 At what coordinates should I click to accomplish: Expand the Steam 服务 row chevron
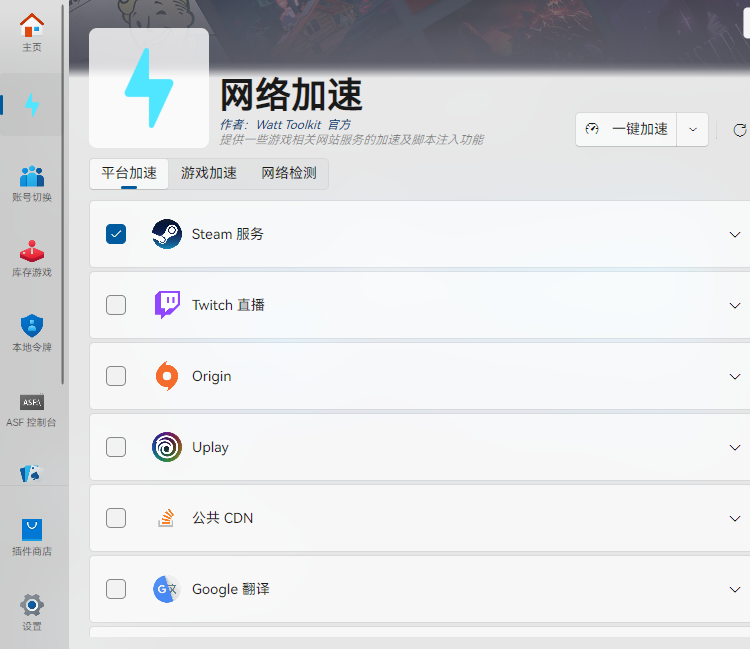735,234
